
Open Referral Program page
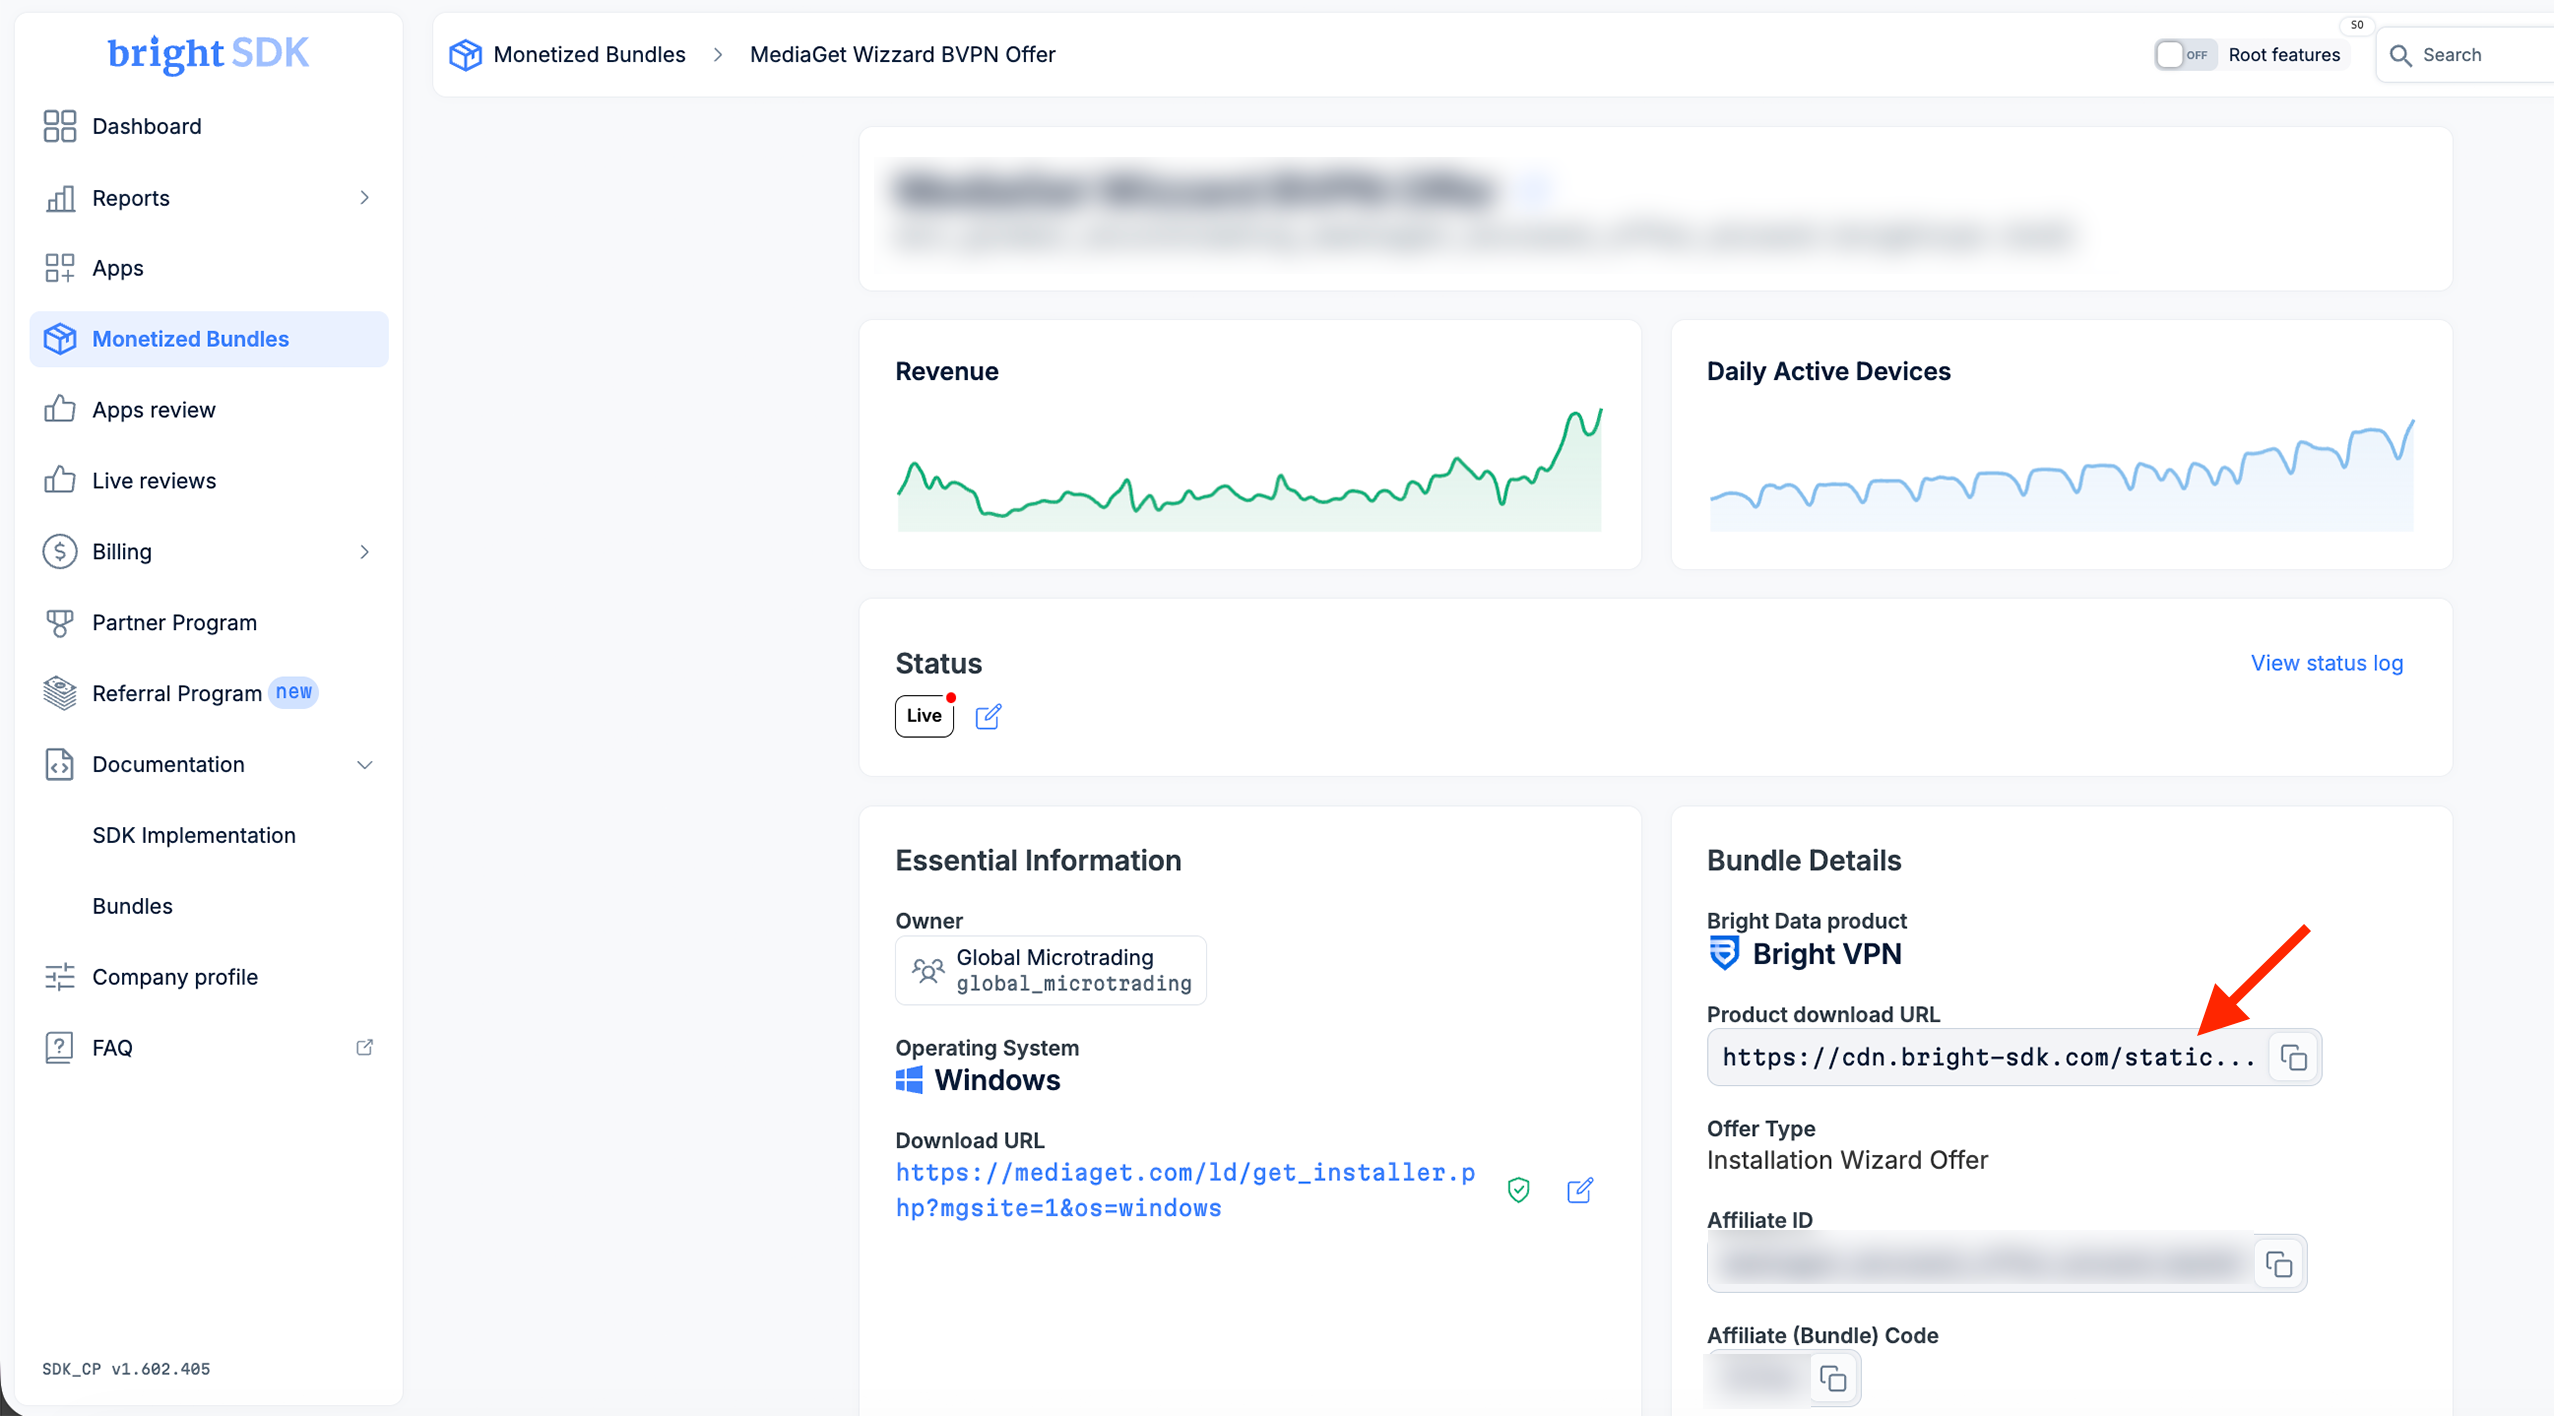176,693
